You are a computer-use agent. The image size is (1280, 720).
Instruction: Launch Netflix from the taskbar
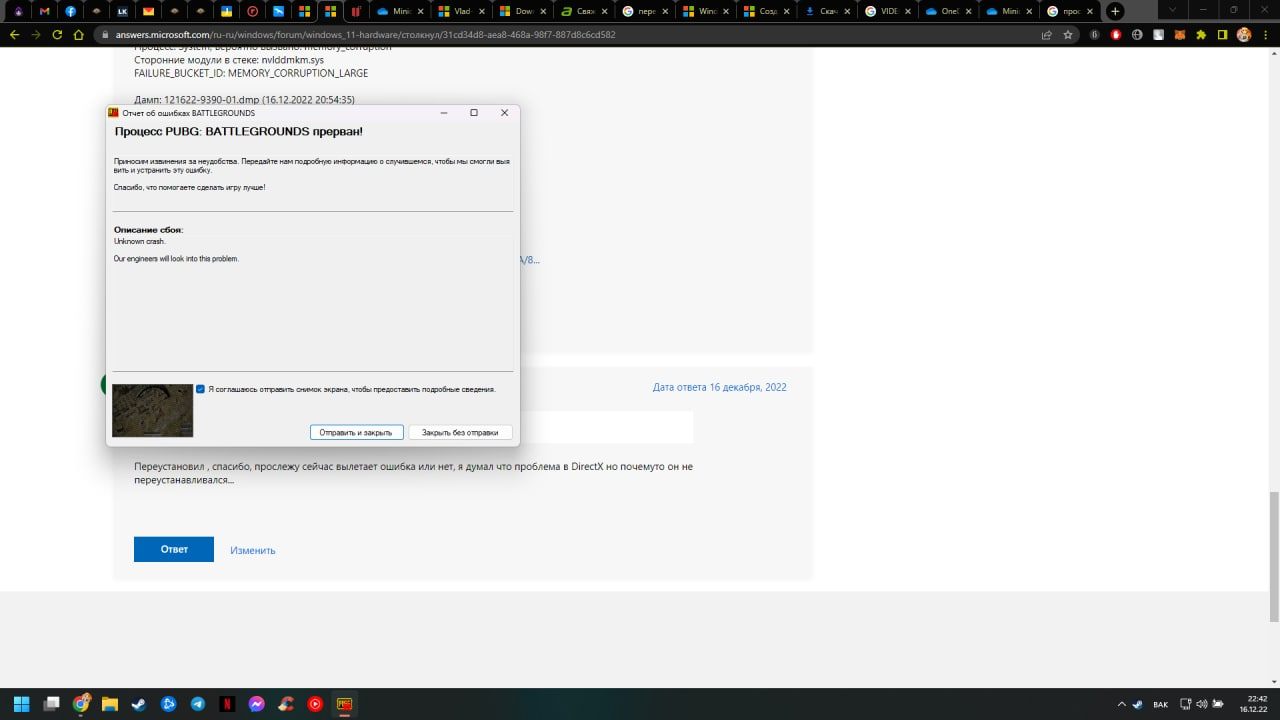(x=227, y=704)
